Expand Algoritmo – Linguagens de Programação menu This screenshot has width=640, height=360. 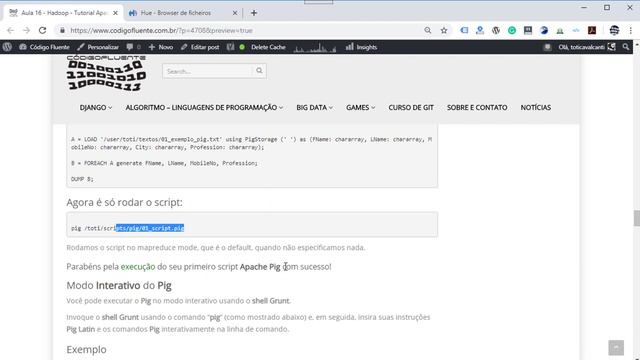(204, 107)
